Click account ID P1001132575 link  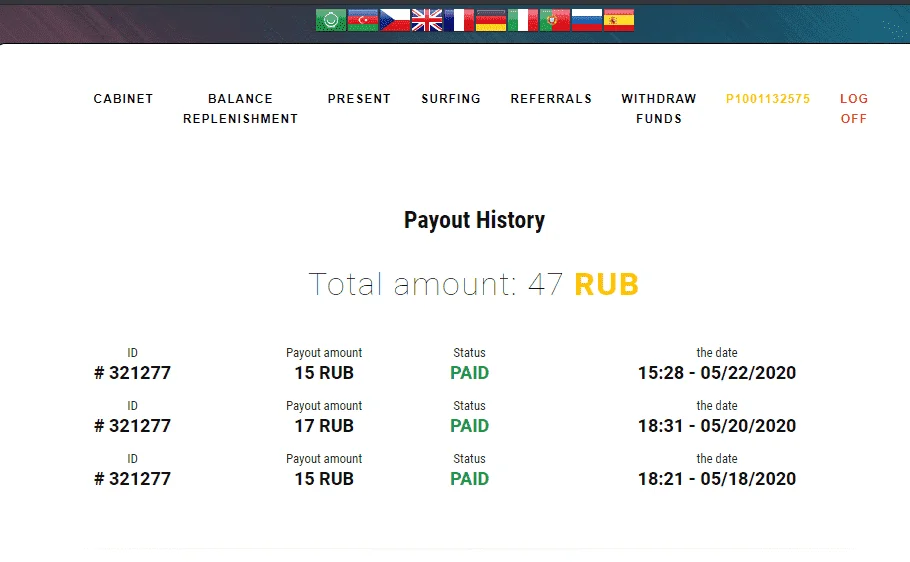pos(768,99)
